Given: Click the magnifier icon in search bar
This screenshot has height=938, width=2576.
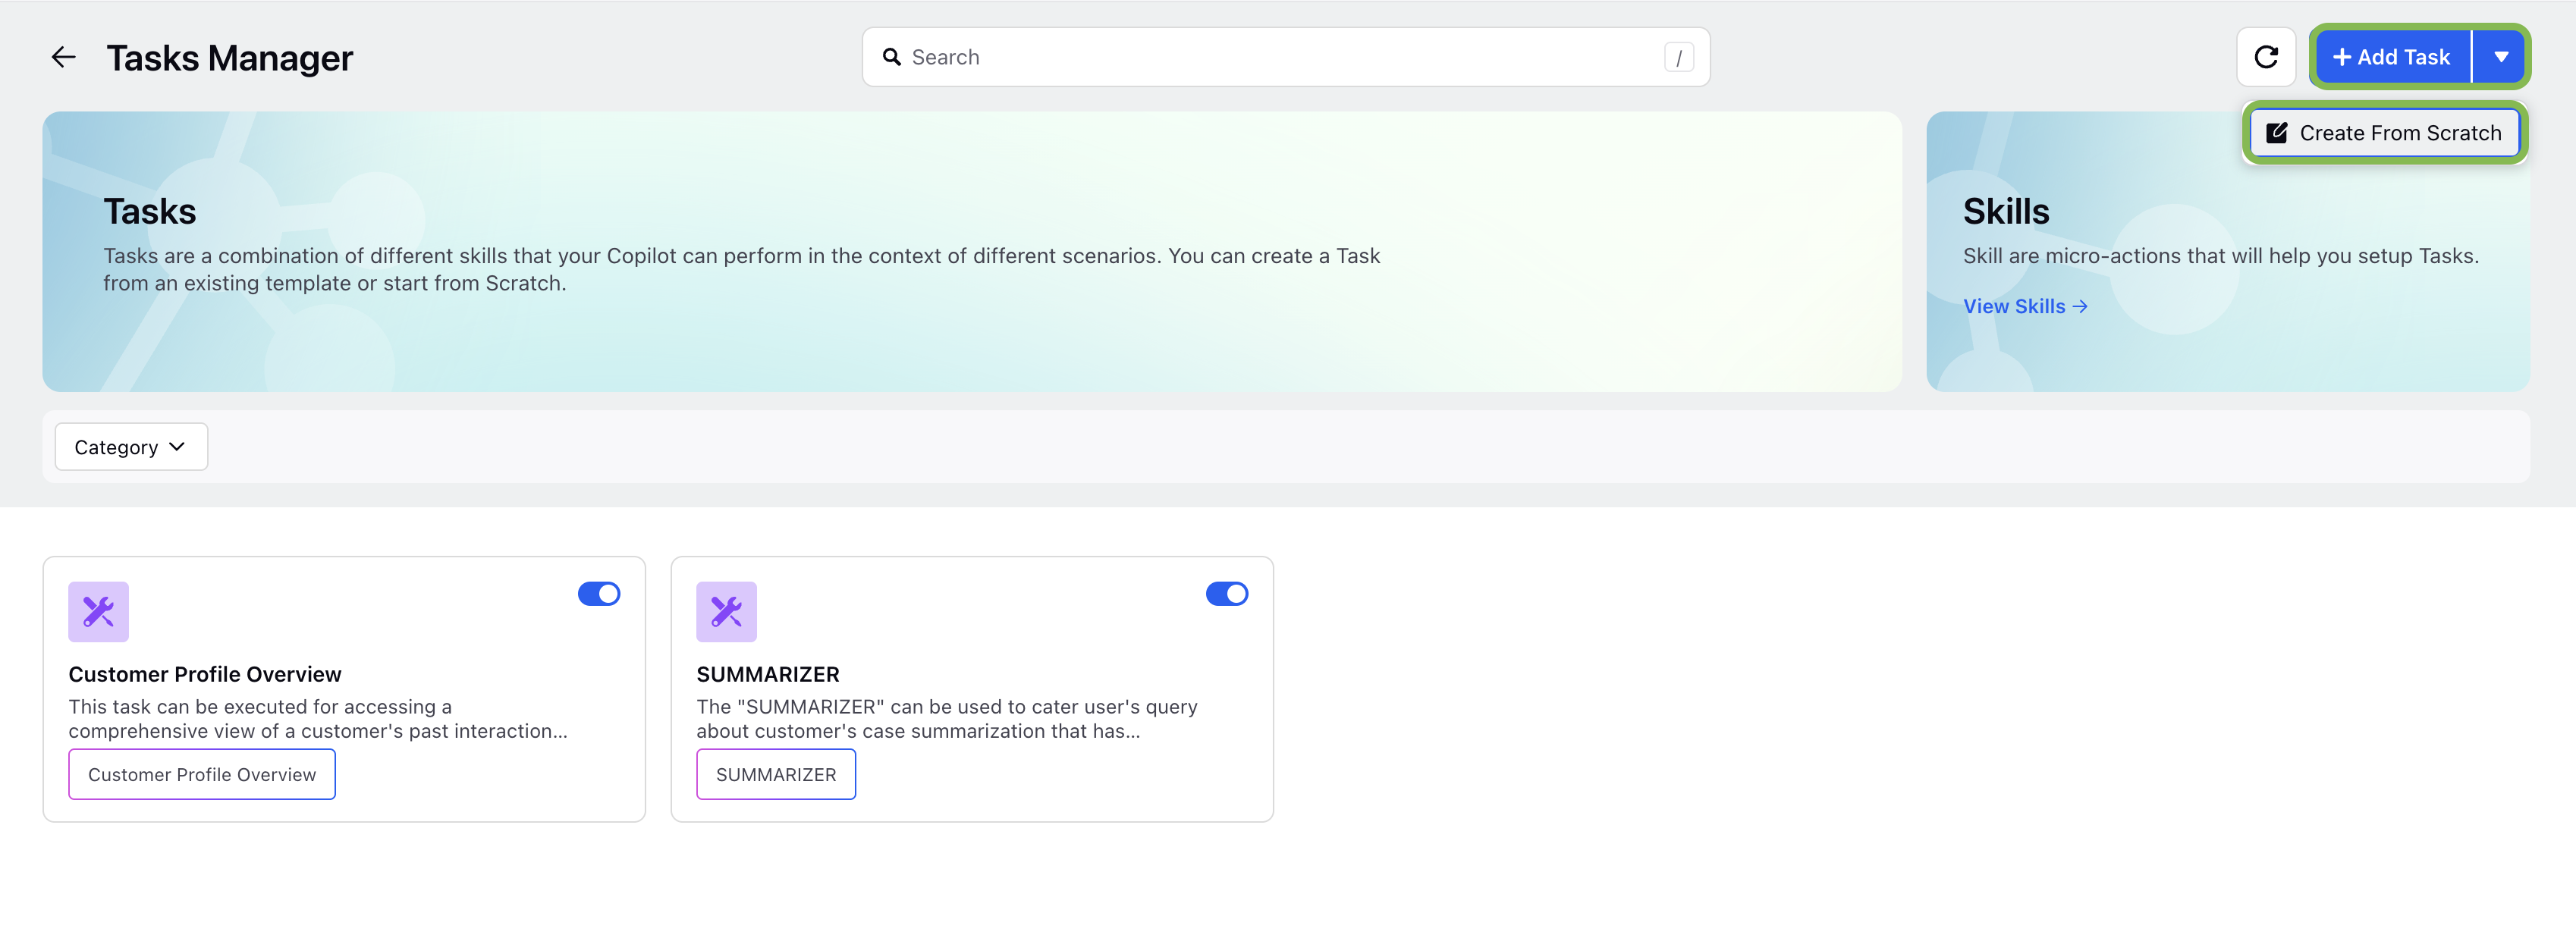Looking at the screenshot, I should tap(891, 57).
